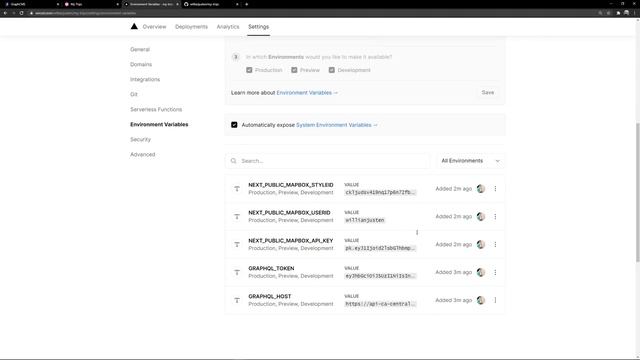The image size is (640, 360).
Task: Click the Save button
Action: [x=487, y=93]
